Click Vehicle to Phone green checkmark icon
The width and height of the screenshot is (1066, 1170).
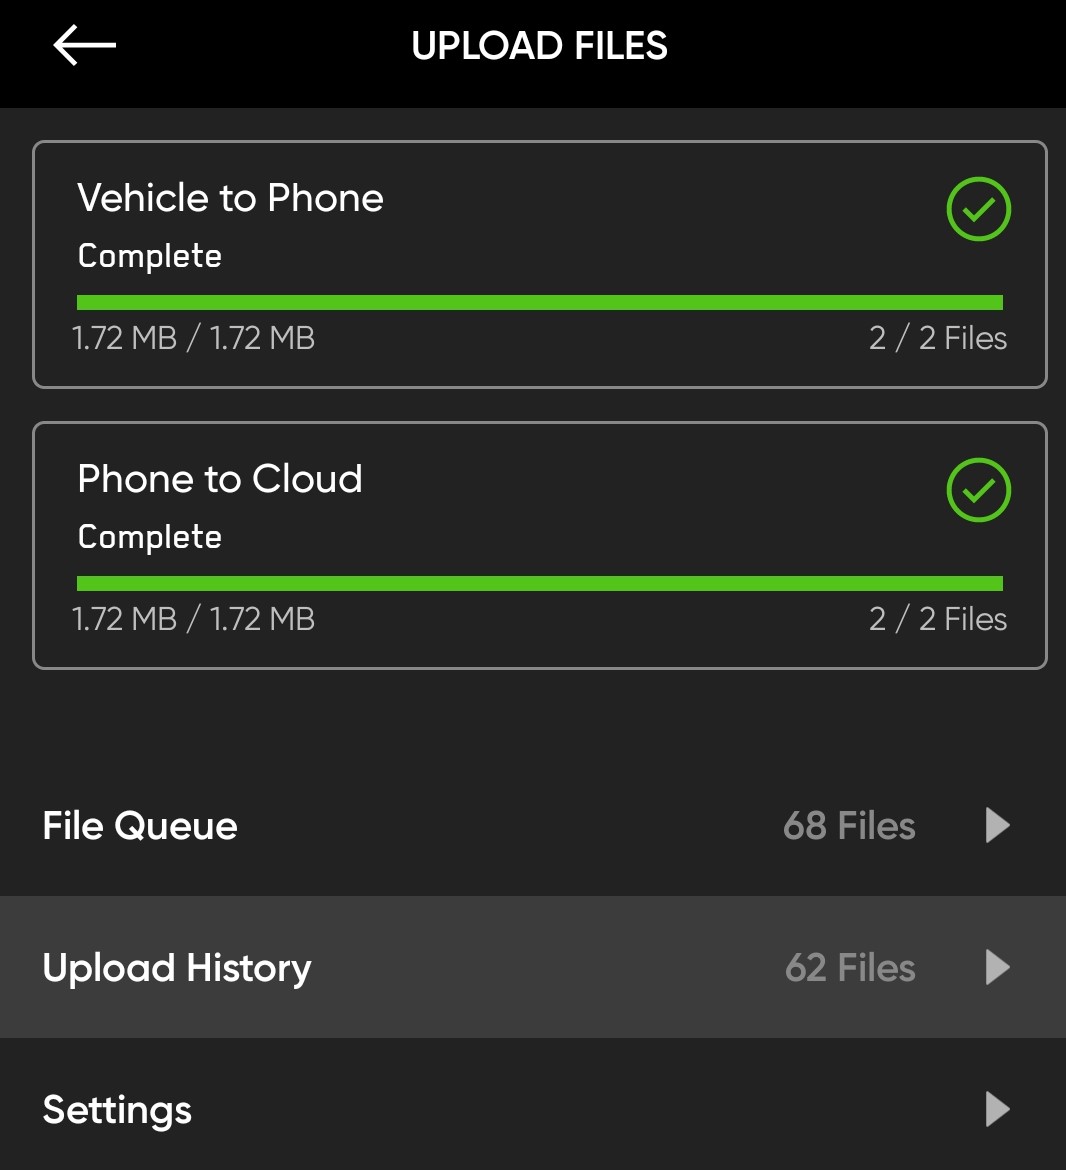pyautogui.click(x=978, y=209)
